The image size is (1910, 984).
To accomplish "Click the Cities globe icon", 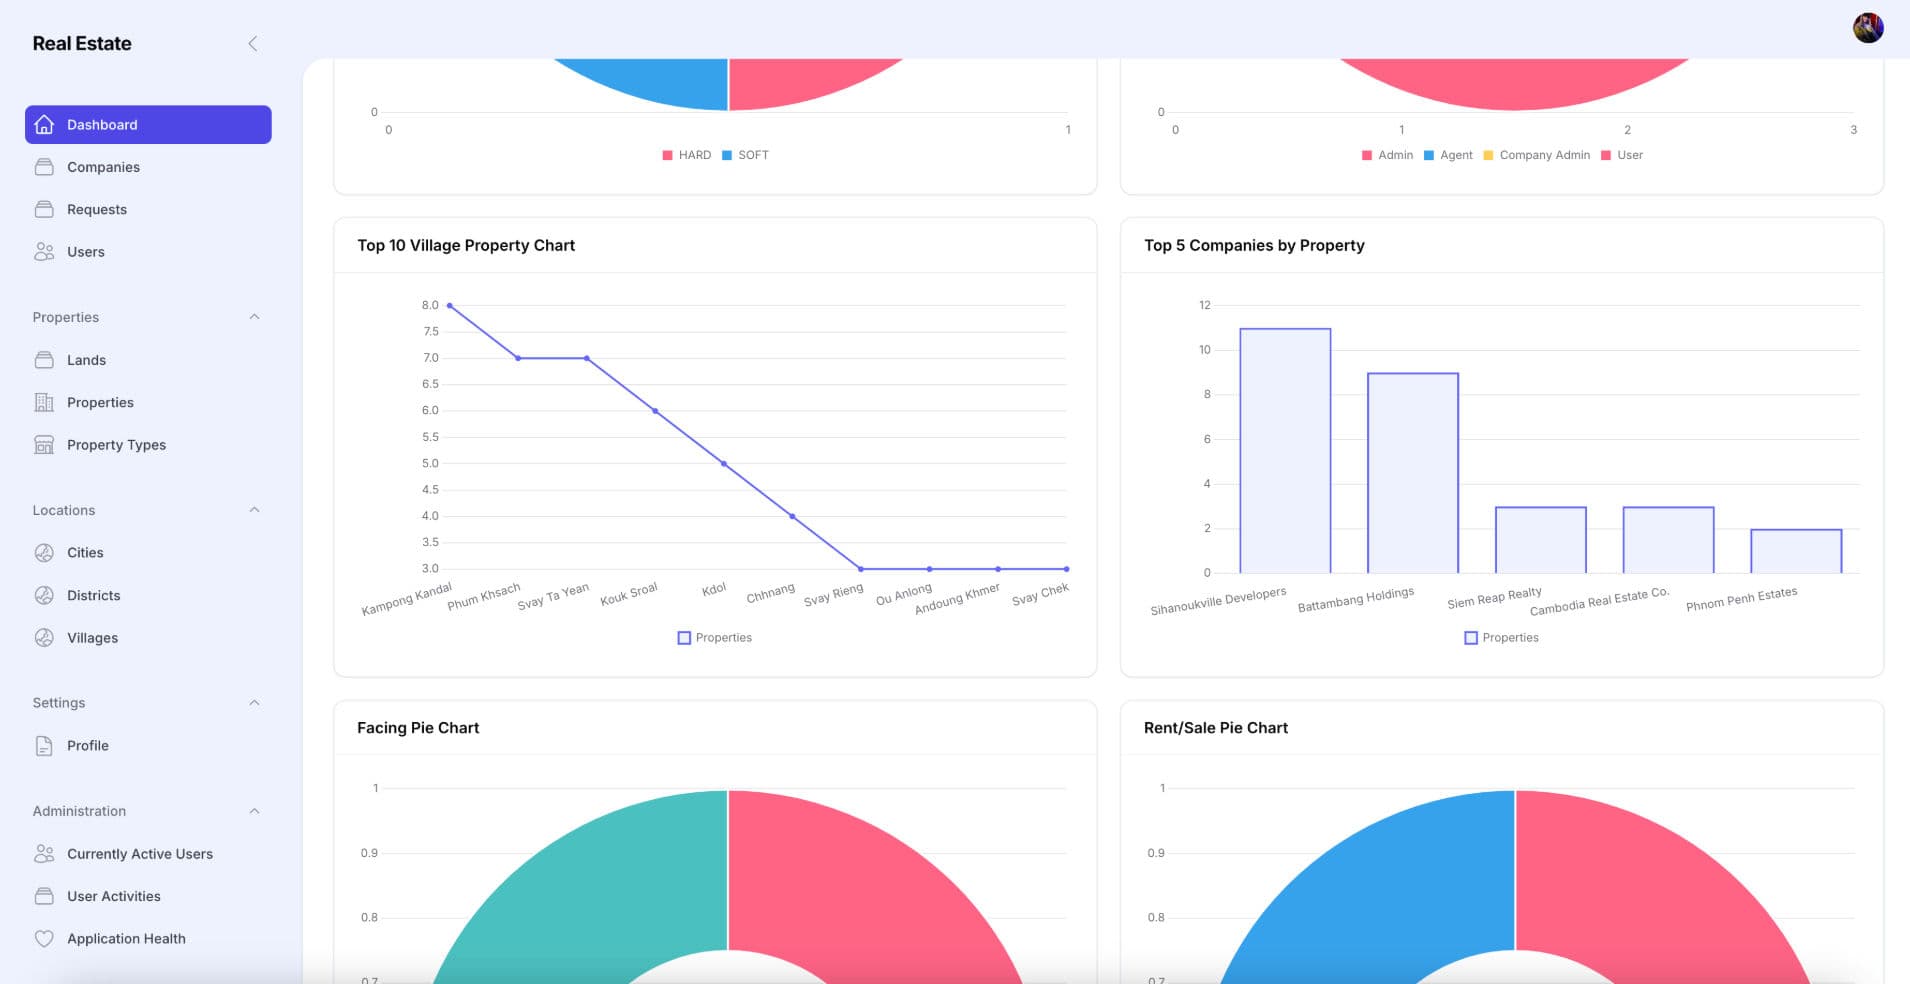I will (44, 552).
